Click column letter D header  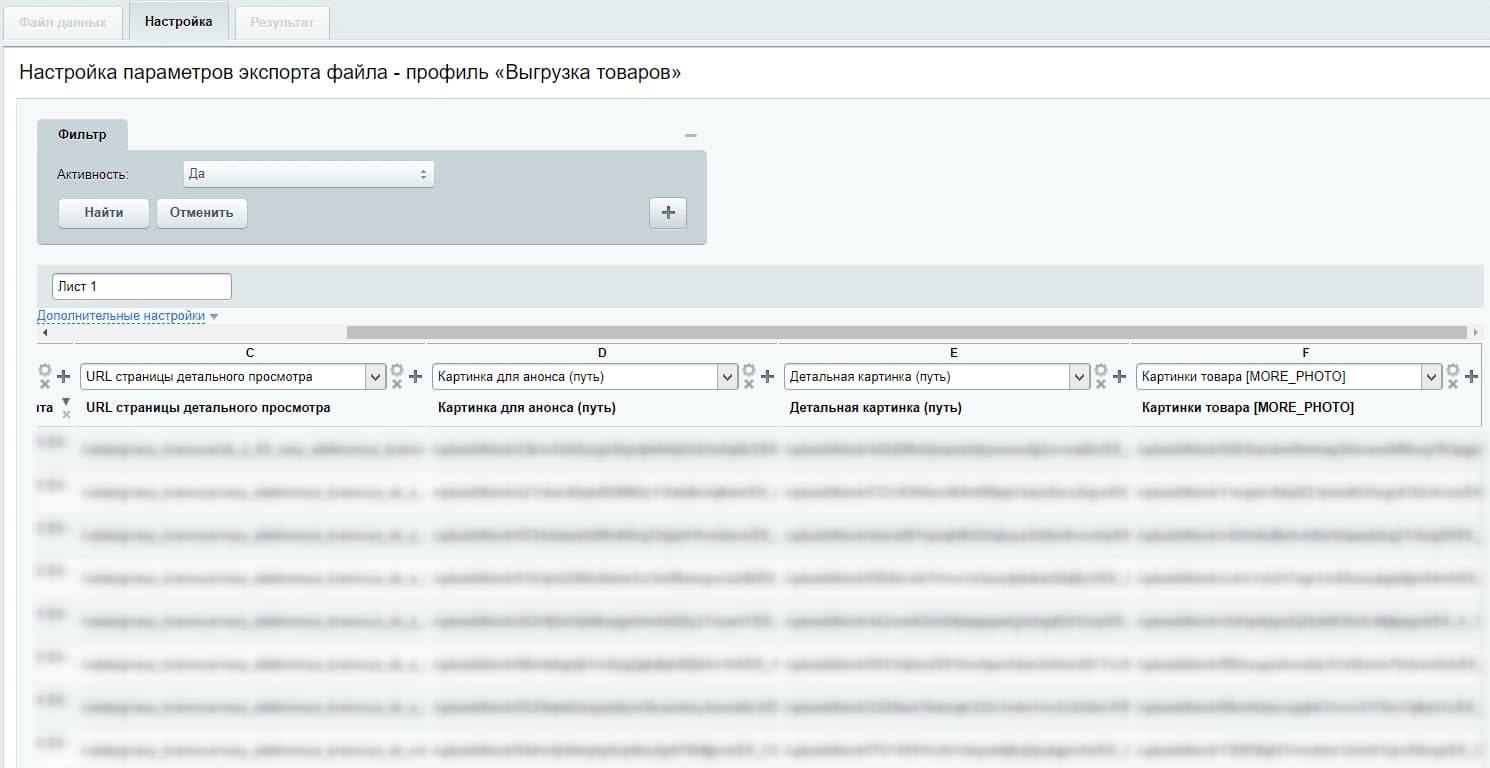(x=602, y=353)
